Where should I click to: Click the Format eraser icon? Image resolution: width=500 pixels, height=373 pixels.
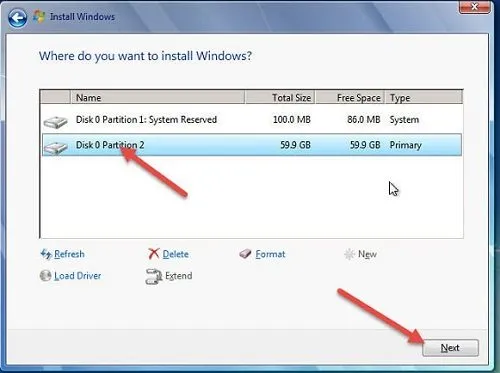click(246, 254)
